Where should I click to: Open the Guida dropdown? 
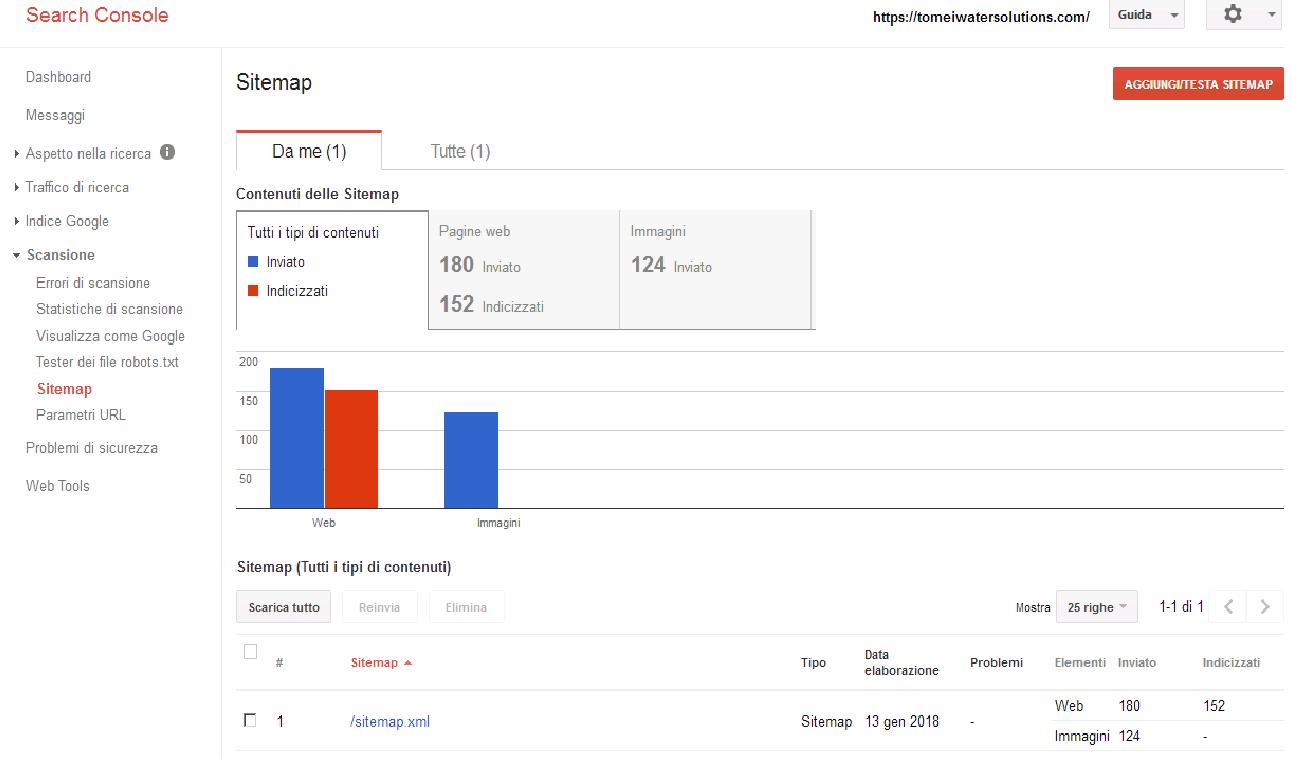pyautogui.click(x=1146, y=15)
